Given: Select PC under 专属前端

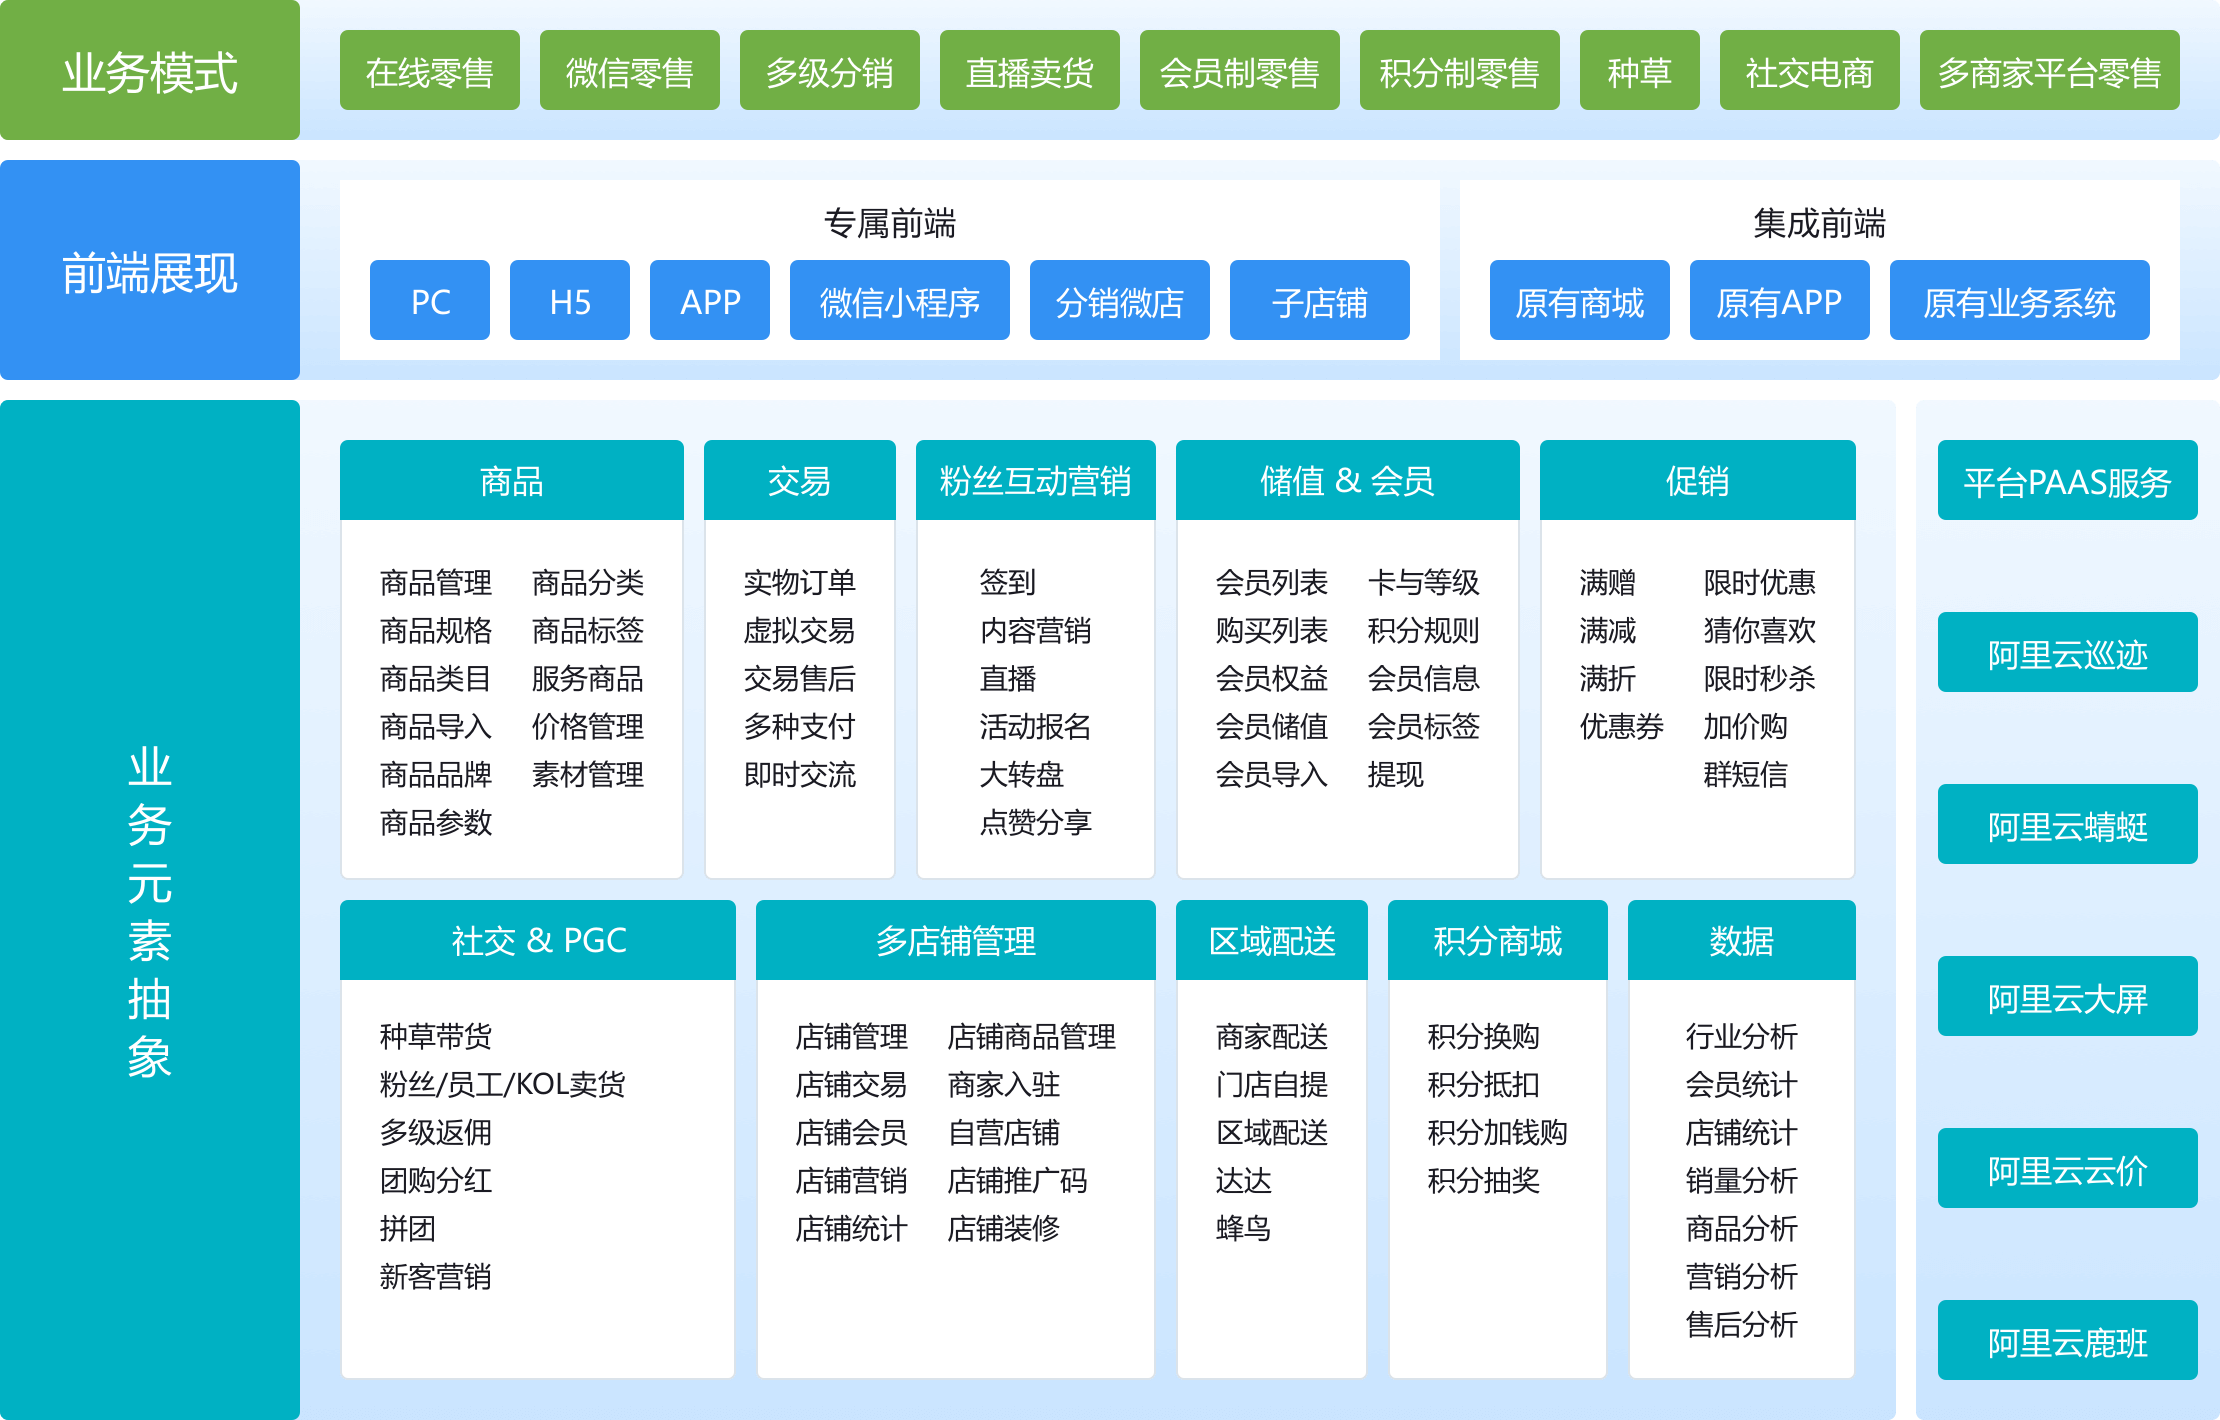Looking at the screenshot, I should pyautogui.click(x=429, y=300).
